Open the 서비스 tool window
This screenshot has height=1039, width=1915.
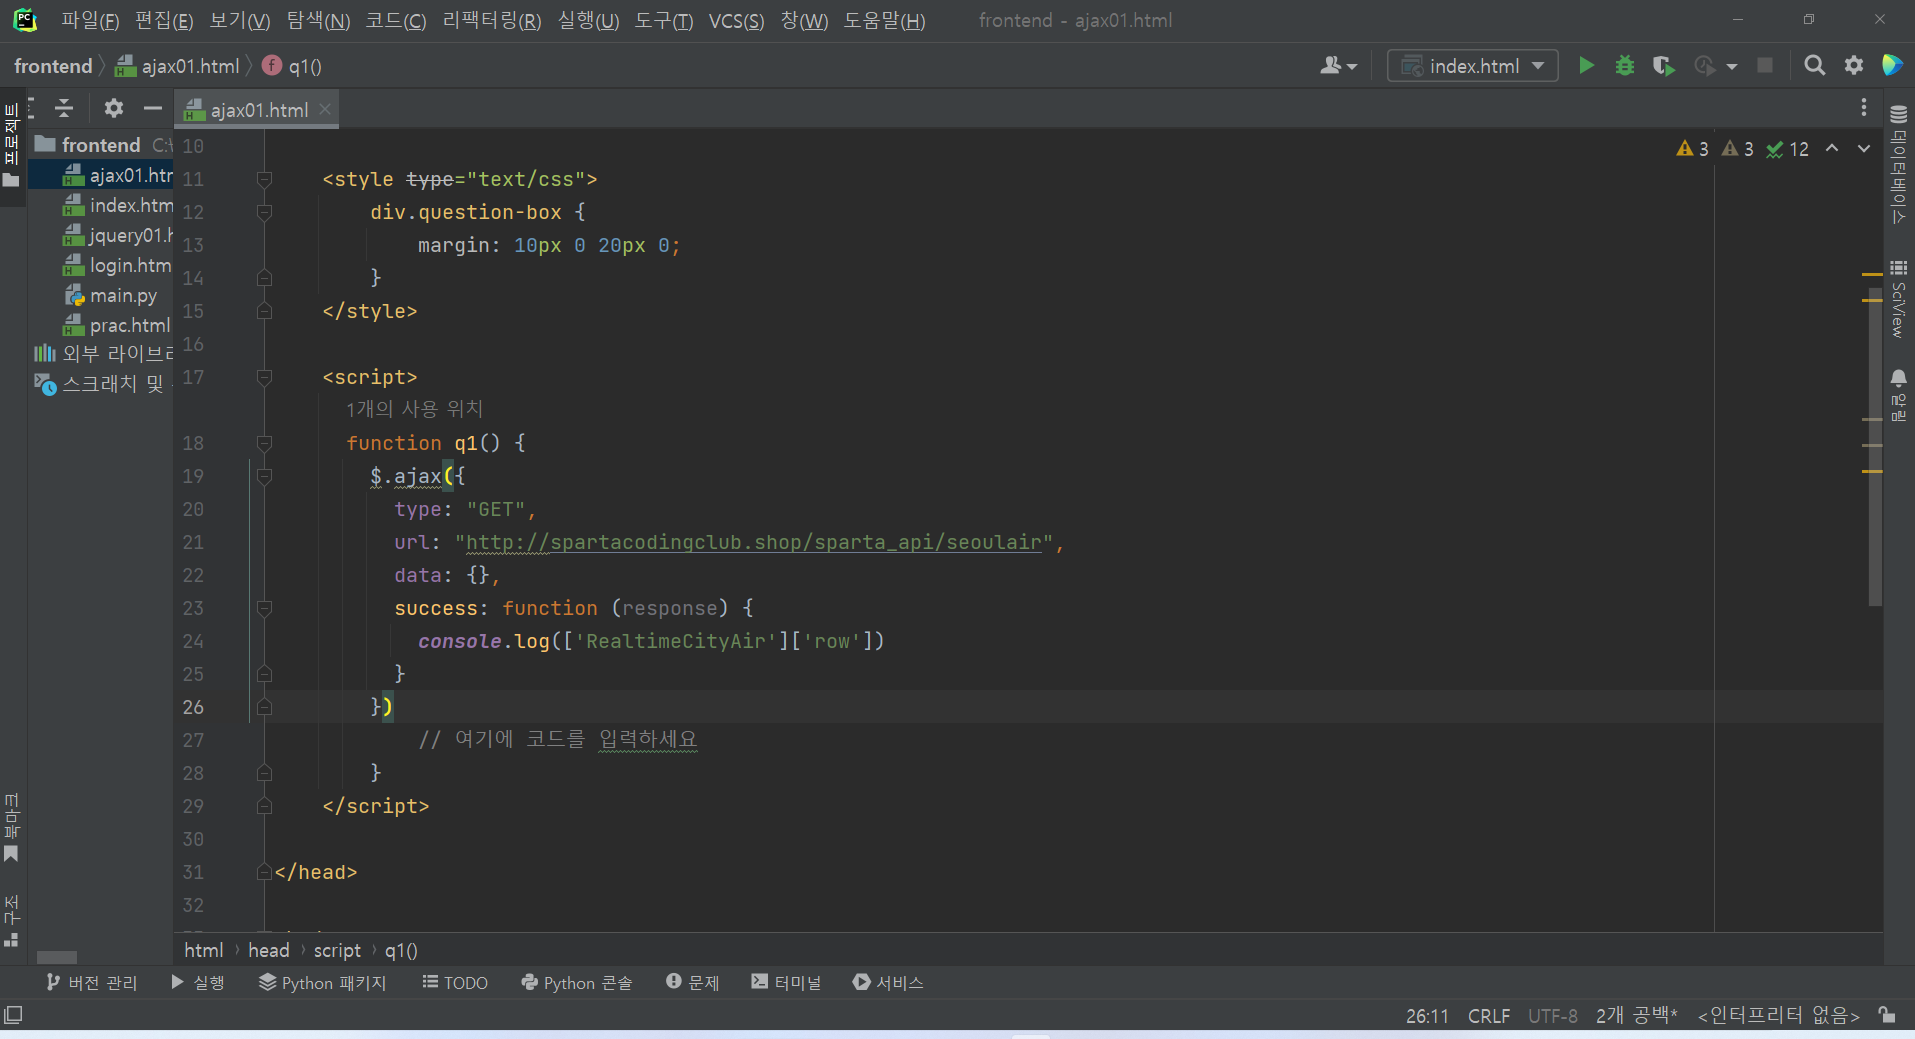[x=888, y=983]
